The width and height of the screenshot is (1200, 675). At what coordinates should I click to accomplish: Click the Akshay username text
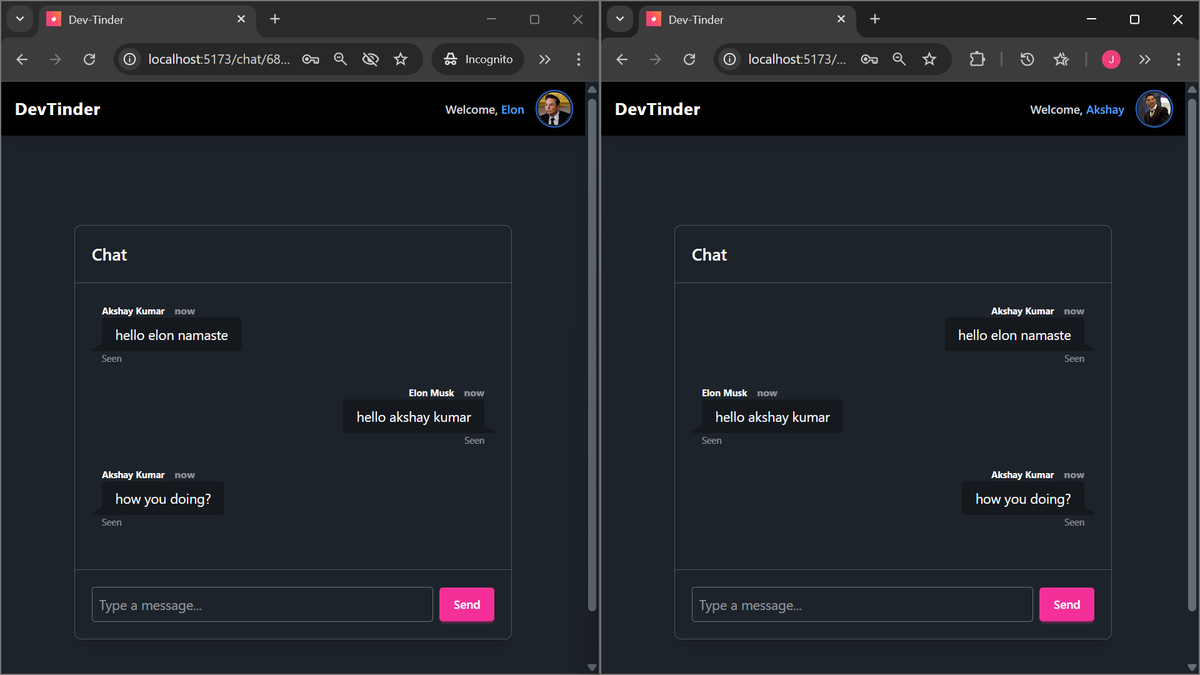point(1105,110)
